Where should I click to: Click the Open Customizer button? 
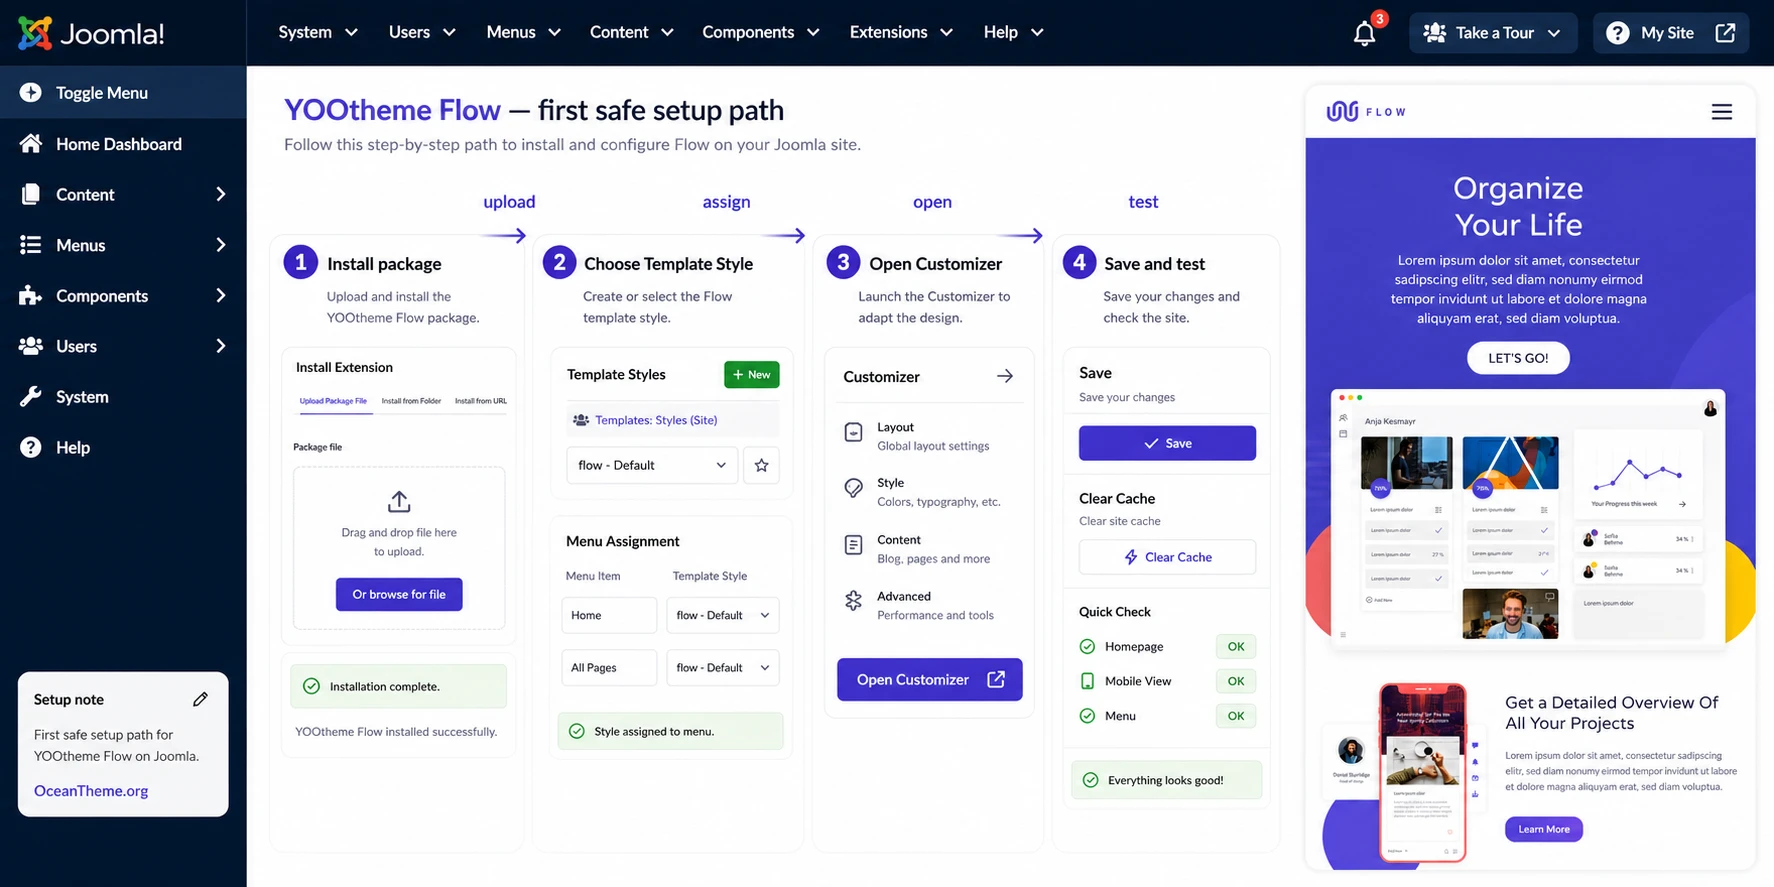pos(930,679)
